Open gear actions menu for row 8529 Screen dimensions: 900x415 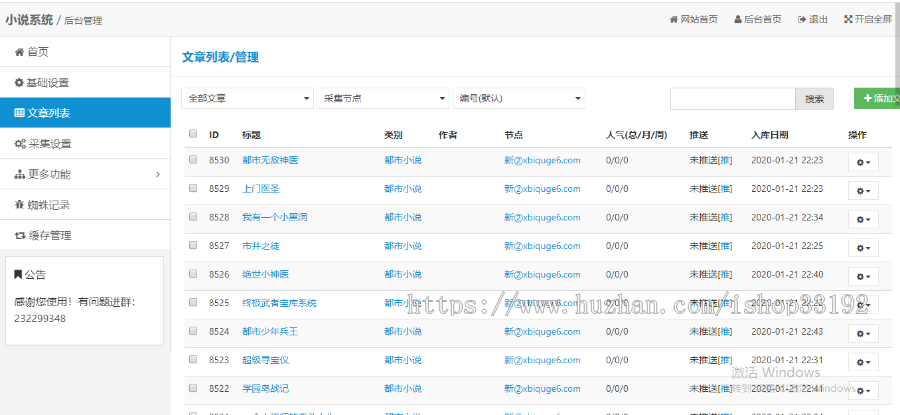863,191
